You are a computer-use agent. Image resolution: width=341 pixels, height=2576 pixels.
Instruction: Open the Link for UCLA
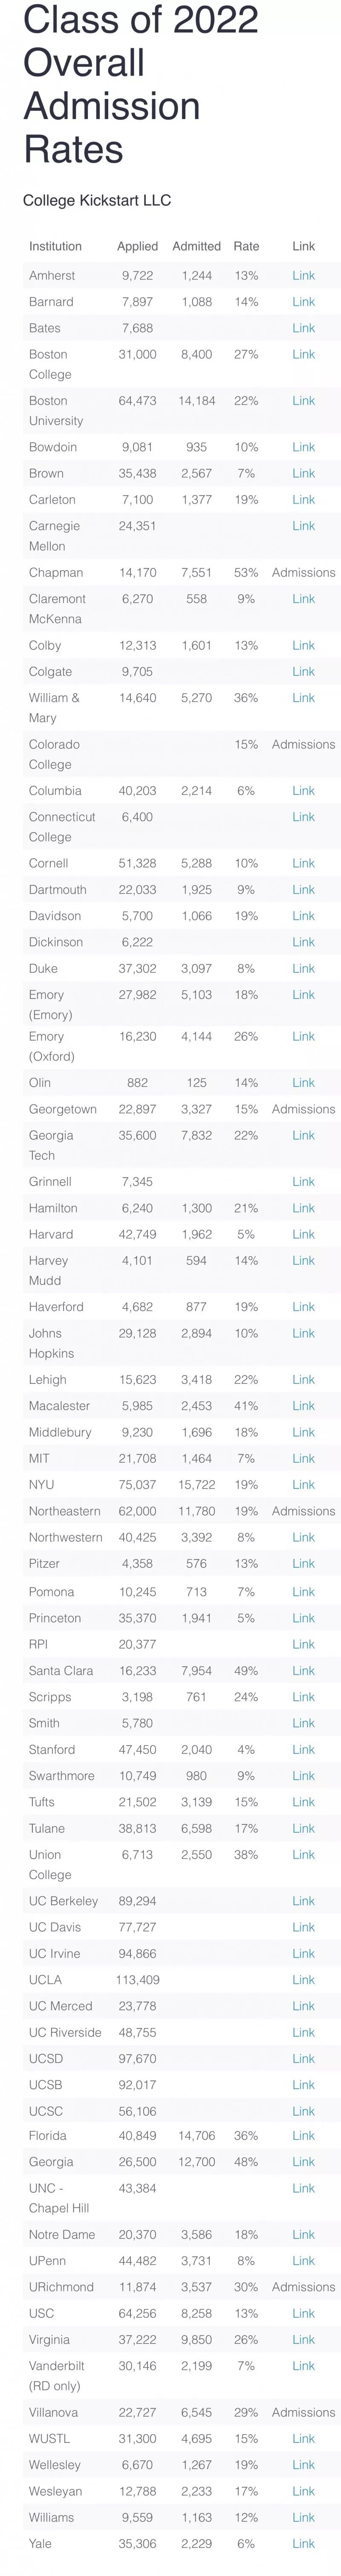pos(303,1980)
